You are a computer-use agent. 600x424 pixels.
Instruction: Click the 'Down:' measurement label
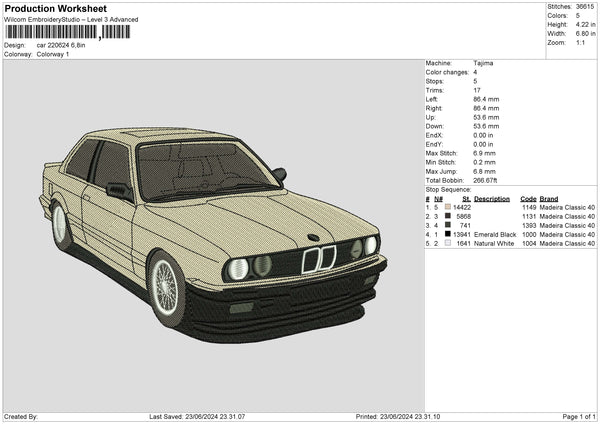click(434, 126)
